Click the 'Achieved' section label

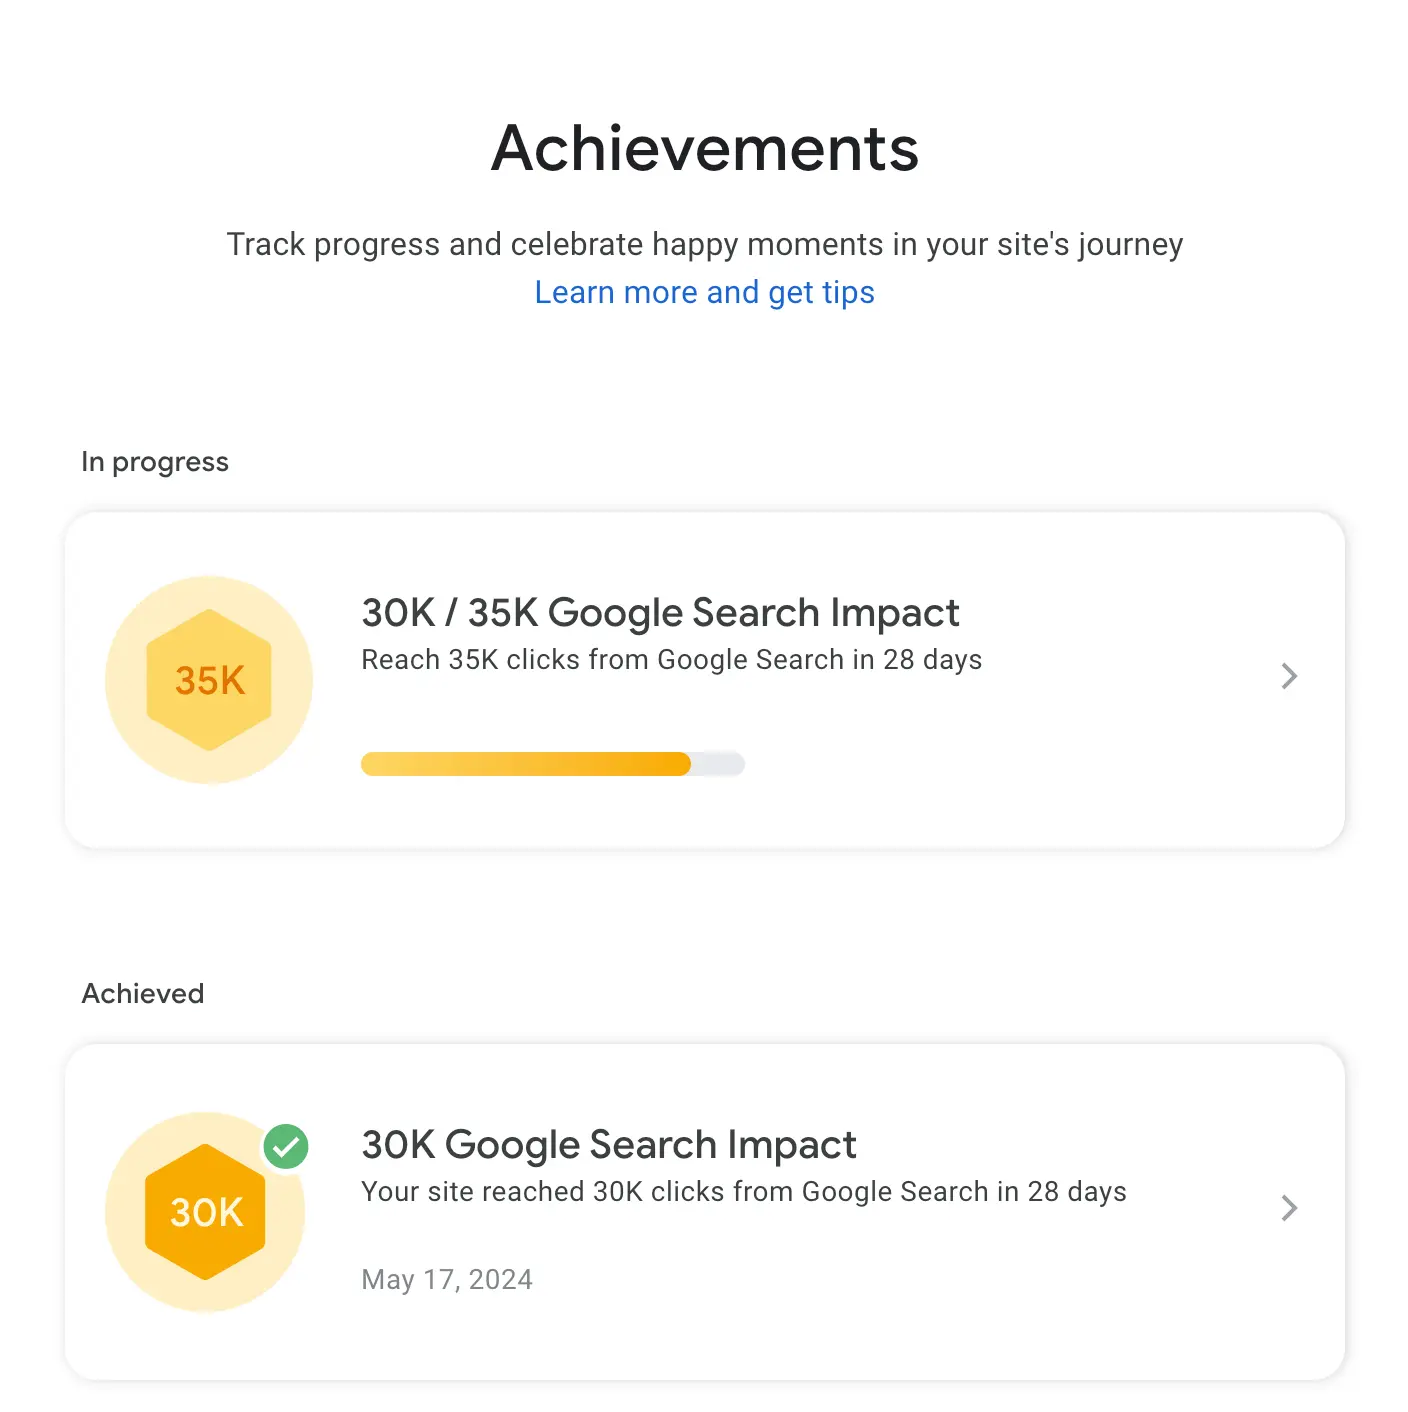point(143,994)
